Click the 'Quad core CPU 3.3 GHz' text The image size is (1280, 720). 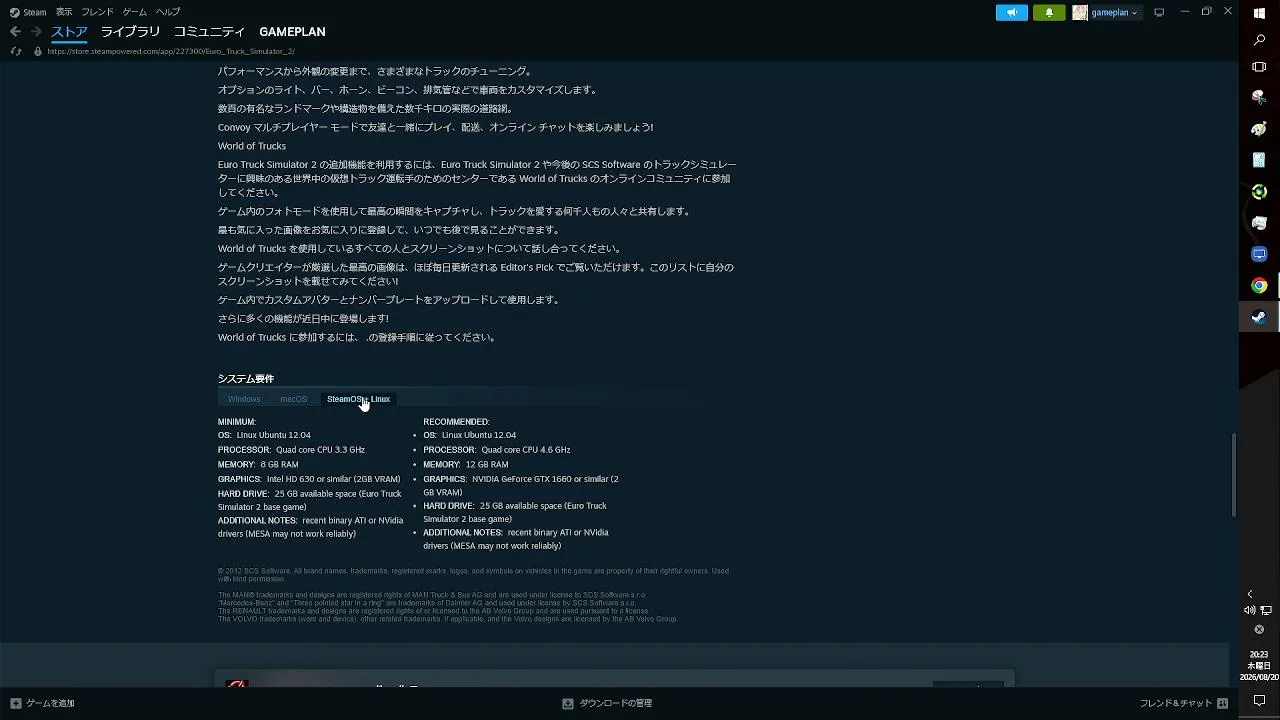click(320, 450)
